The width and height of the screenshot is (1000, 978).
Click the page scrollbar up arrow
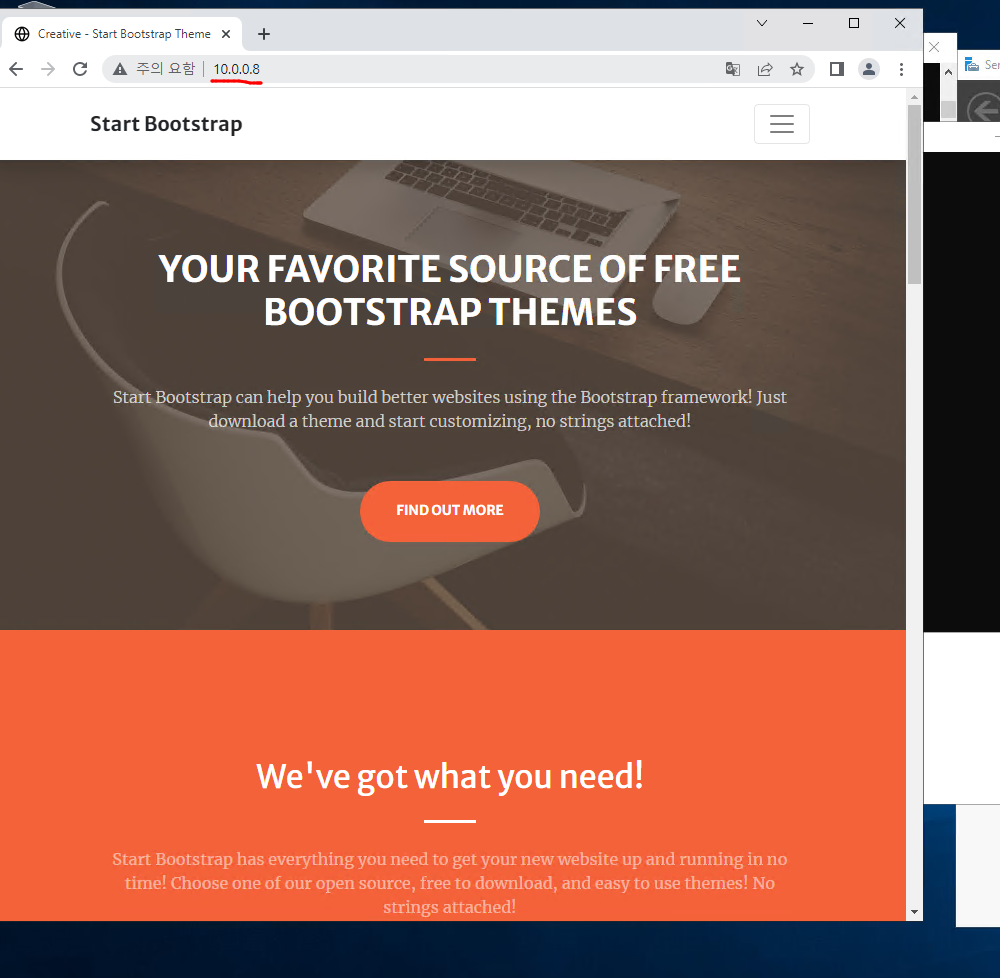(x=915, y=97)
